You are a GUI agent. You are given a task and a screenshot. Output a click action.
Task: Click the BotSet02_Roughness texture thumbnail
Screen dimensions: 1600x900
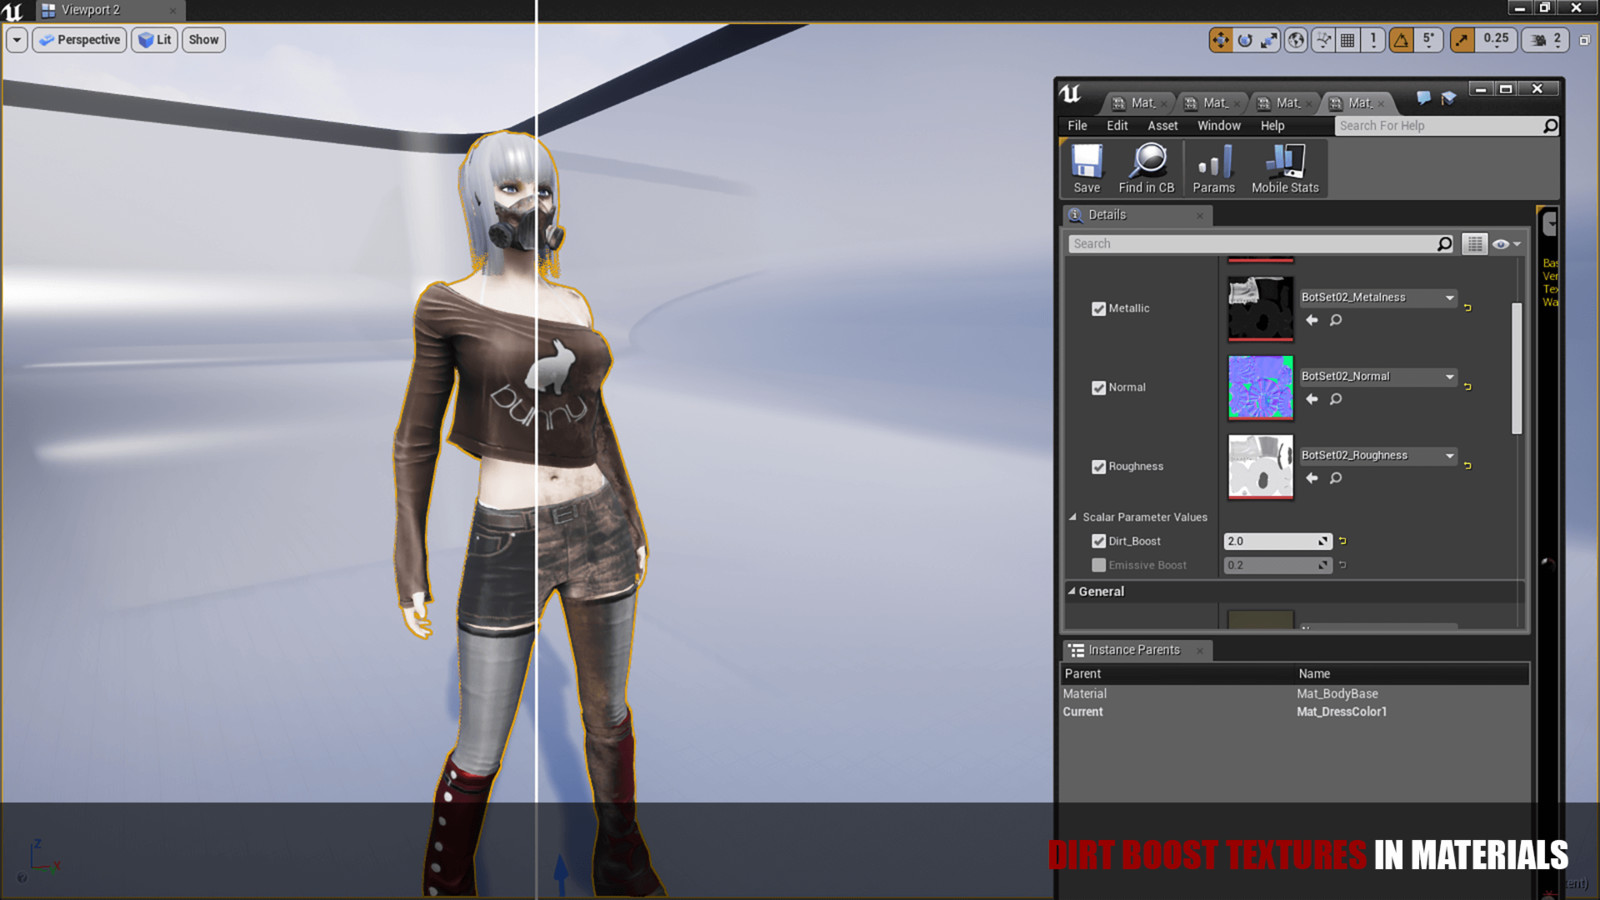pyautogui.click(x=1260, y=467)
